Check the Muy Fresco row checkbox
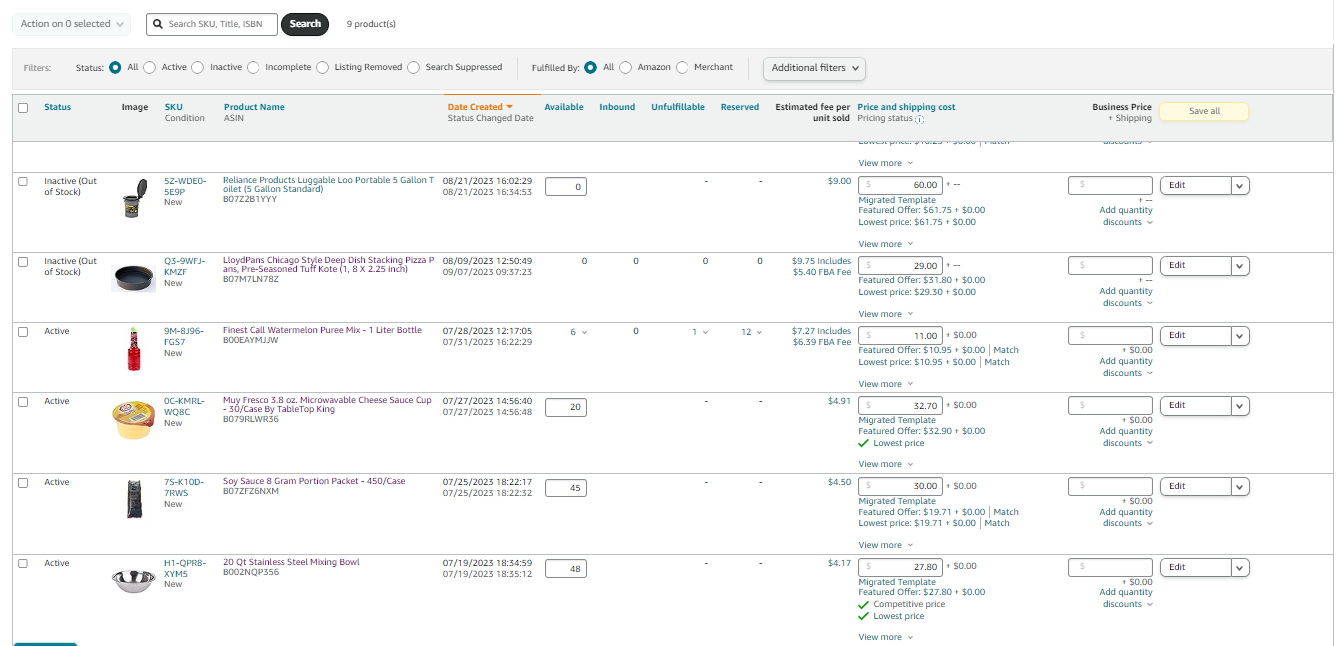This screenshot has height=646, width=1338. (x=23, y=402)
